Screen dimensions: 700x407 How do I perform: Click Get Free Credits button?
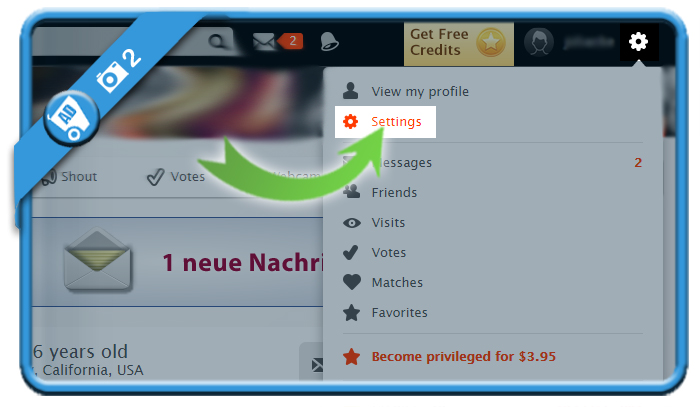[x=459, y=44]
